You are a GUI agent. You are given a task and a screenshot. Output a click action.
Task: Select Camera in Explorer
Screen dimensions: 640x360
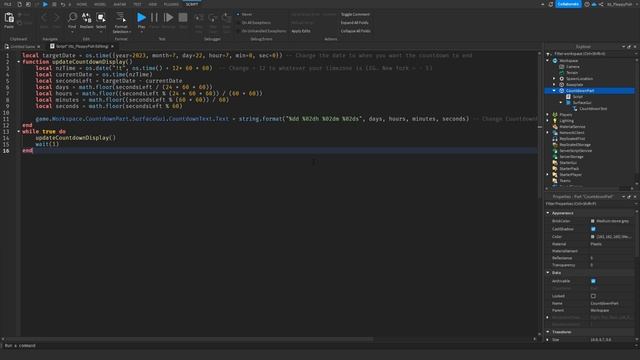click(x=572, y=67)
